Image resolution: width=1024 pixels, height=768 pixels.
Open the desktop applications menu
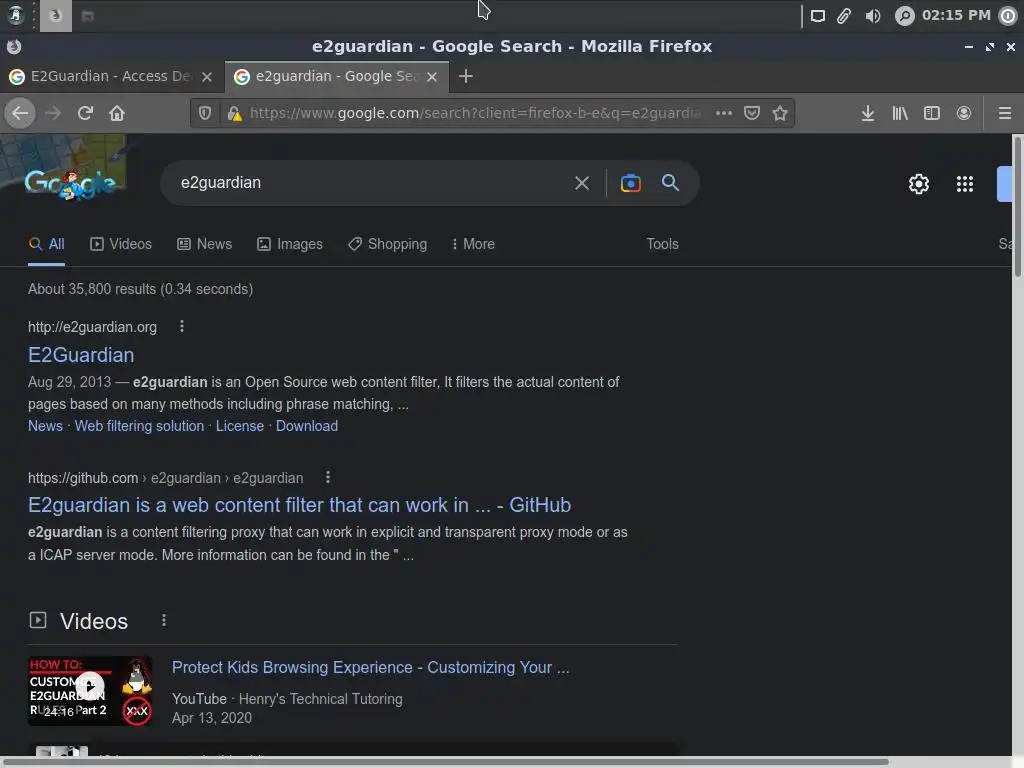coord(16,15)
